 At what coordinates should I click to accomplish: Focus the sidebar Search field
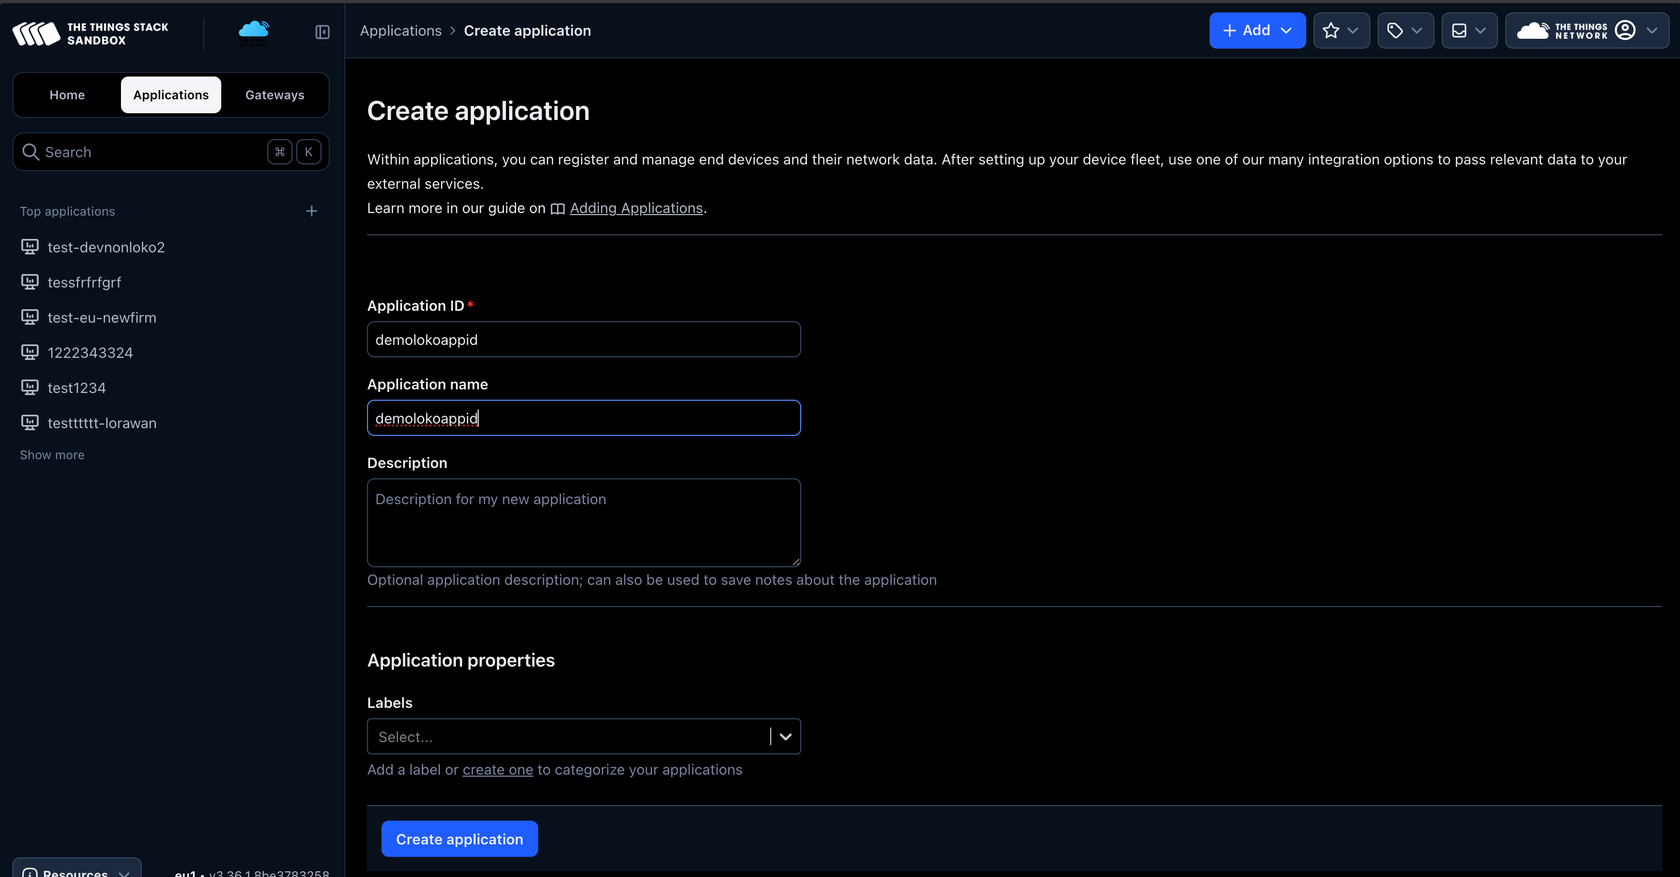[171, 152]
